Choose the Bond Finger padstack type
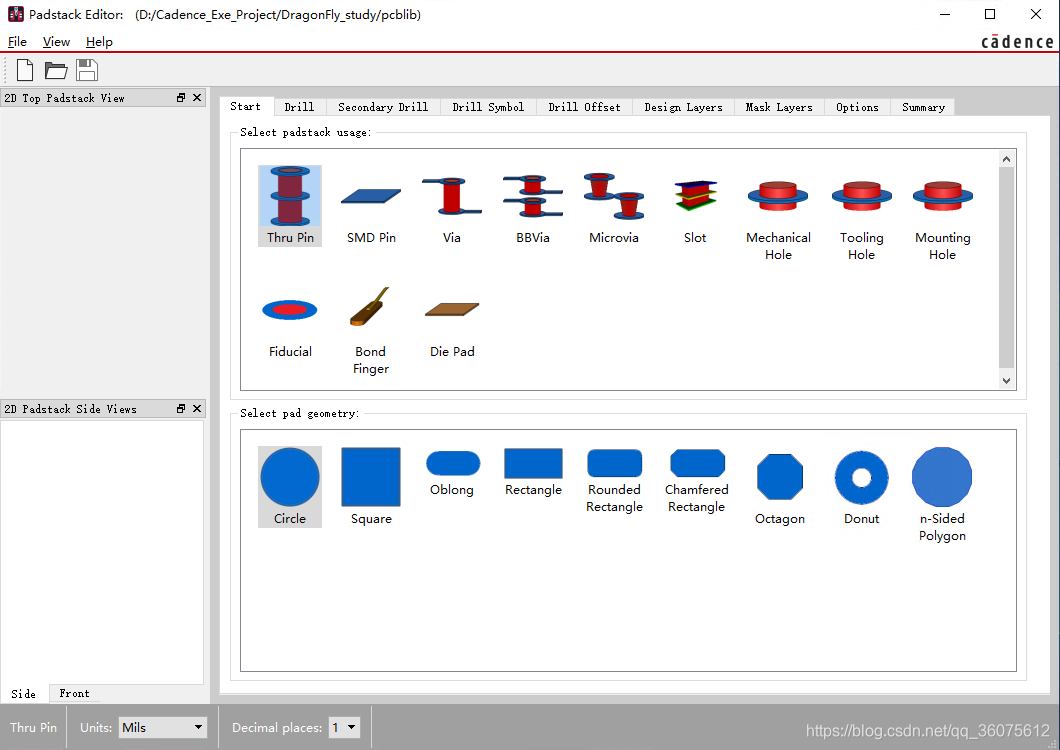This screenshot has width=1060, height=750. [371, 330]
